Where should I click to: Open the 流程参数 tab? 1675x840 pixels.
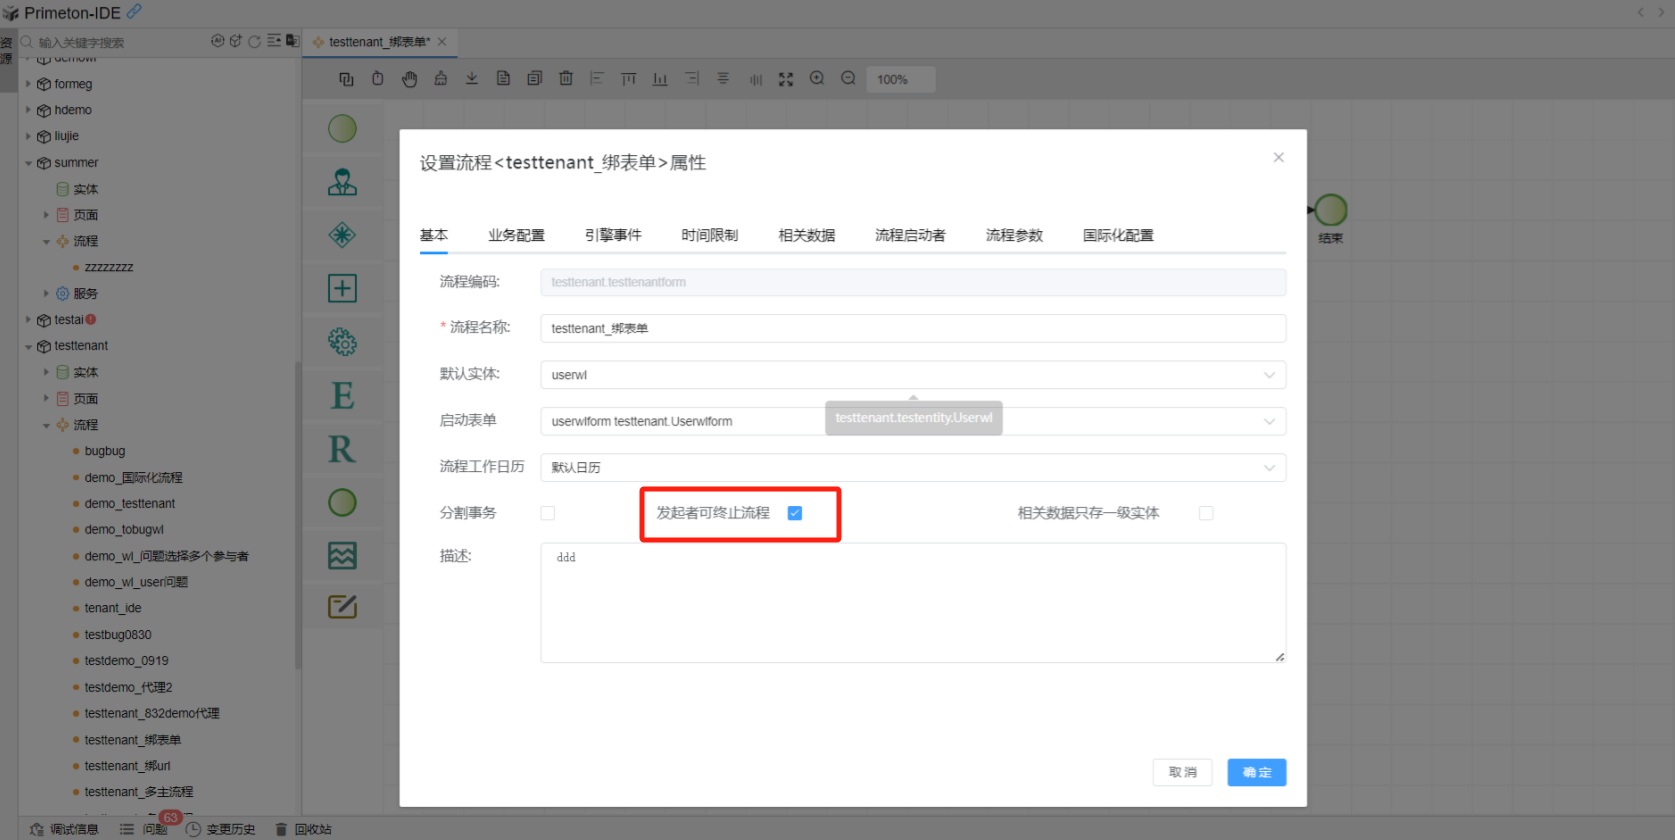point(1014,235)
